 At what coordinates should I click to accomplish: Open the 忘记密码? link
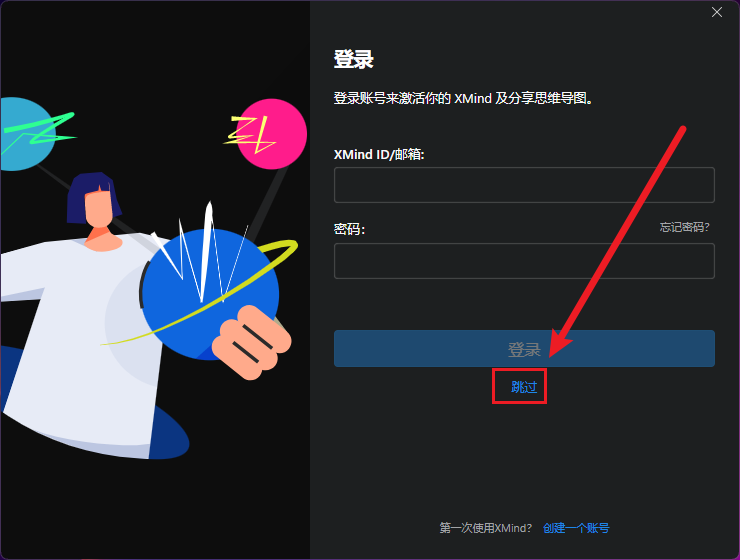click(684, 227)
